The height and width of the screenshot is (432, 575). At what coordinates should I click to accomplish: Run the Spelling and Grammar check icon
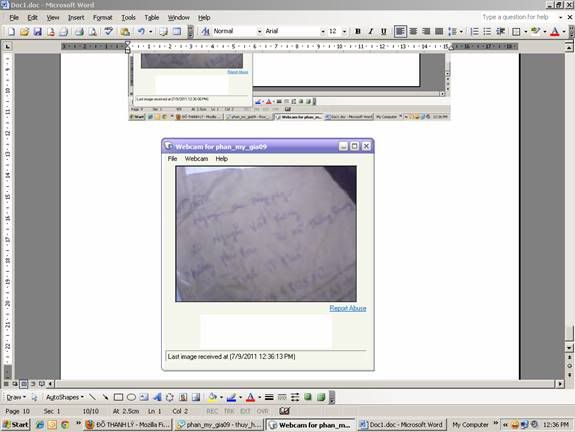[108, 32]
